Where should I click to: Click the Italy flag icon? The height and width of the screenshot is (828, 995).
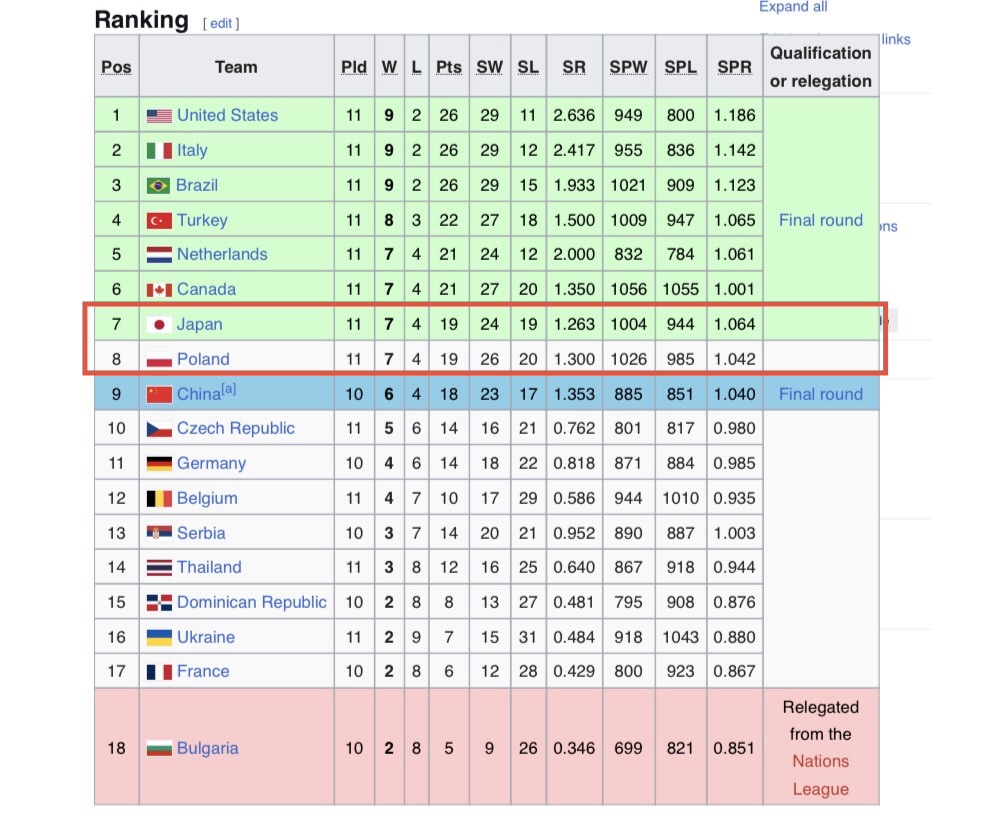pos(159,151)
